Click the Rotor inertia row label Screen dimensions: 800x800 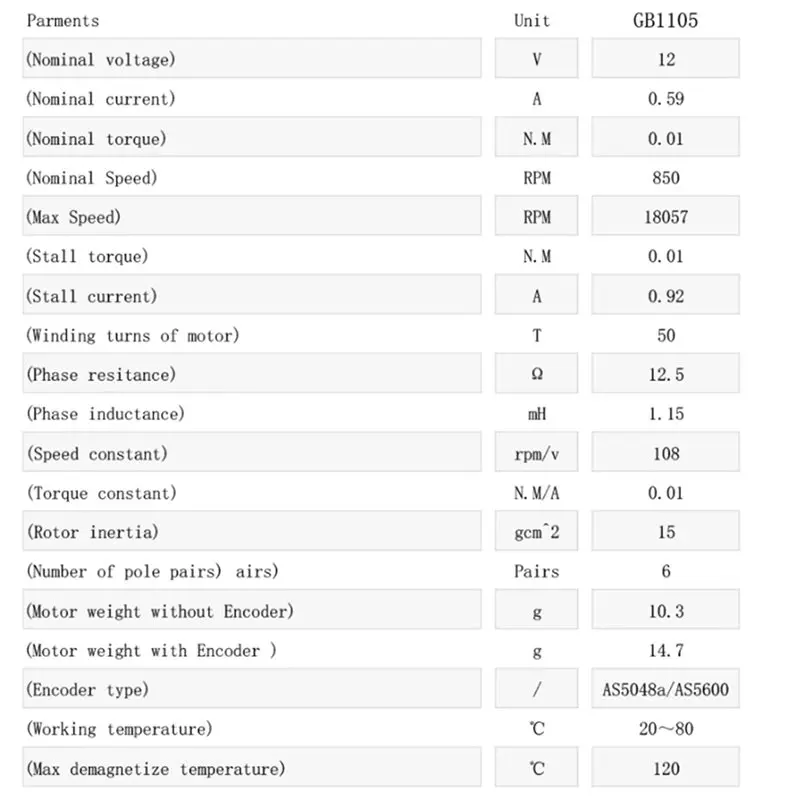(x=92, y=532)
